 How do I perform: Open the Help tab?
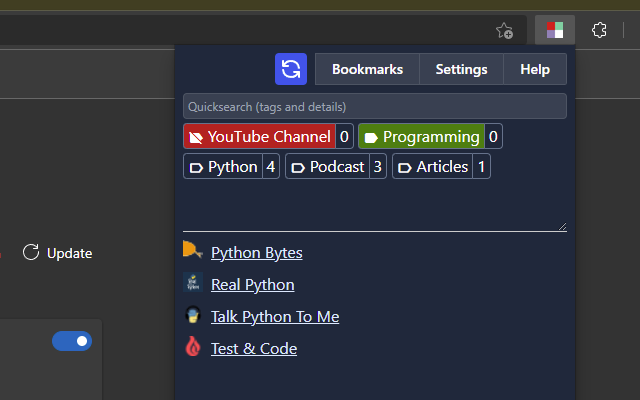(x=535, y=69)
